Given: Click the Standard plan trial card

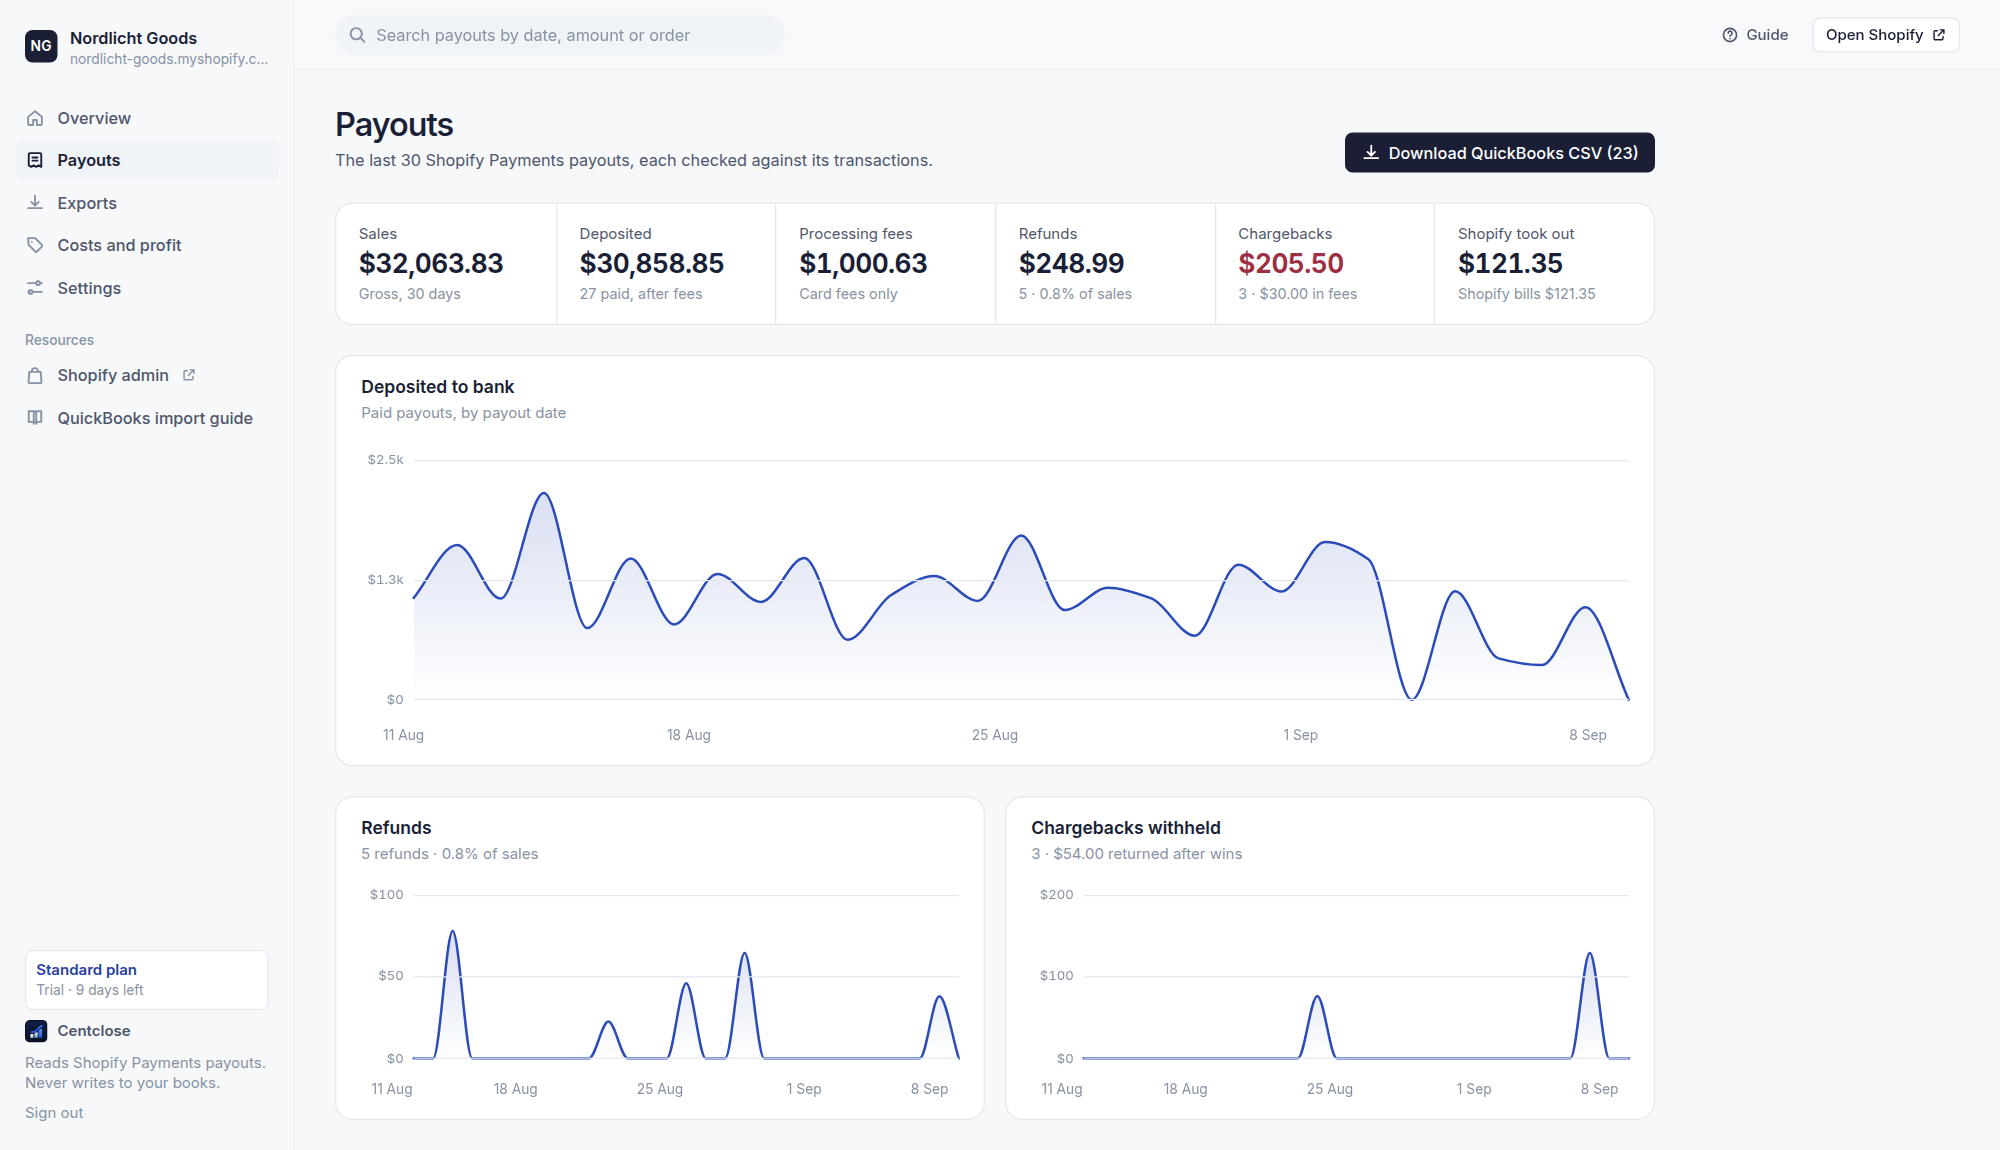Looking at the screenshot, I should click(147, 980).
